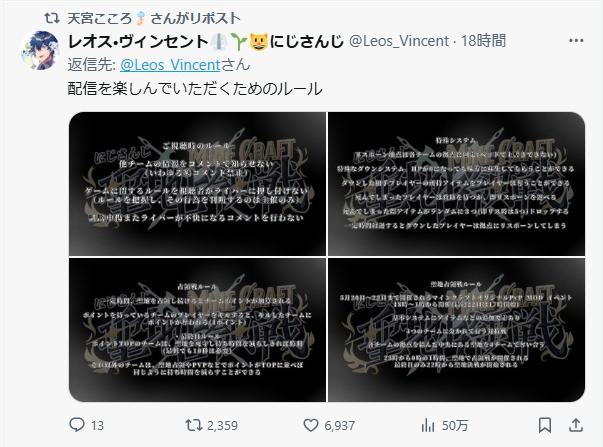Open the bottom-right event rules image

click(456, 330)
